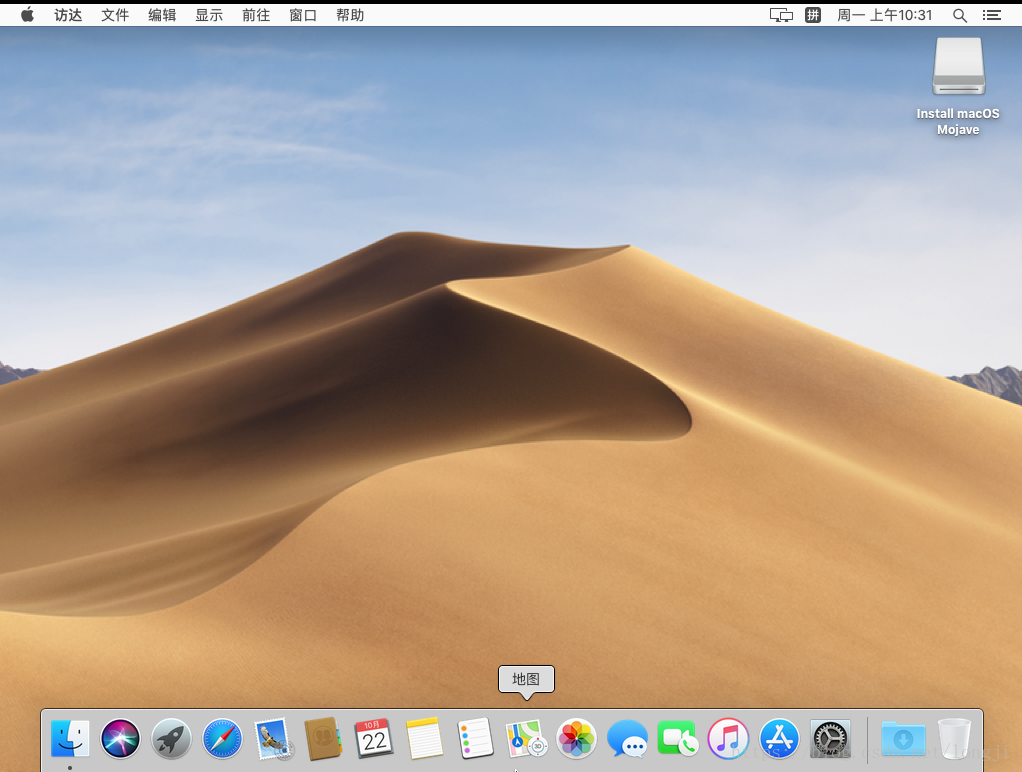Open Launchpad rocket icon
1022x772 pixels.
[x=171, y=739]
